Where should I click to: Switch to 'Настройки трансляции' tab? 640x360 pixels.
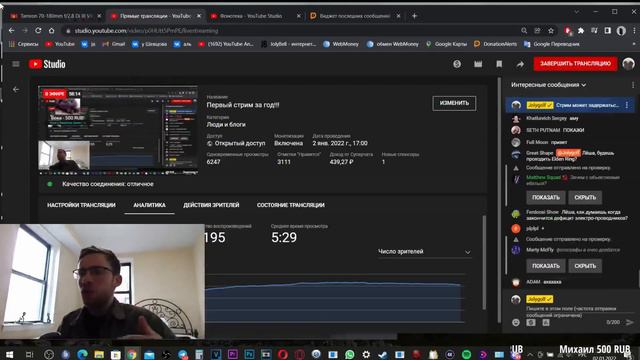[81, 205]
